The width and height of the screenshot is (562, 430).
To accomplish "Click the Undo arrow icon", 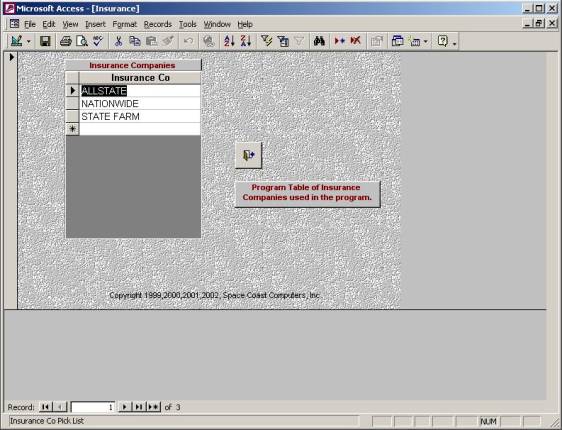I will point(188,41).
